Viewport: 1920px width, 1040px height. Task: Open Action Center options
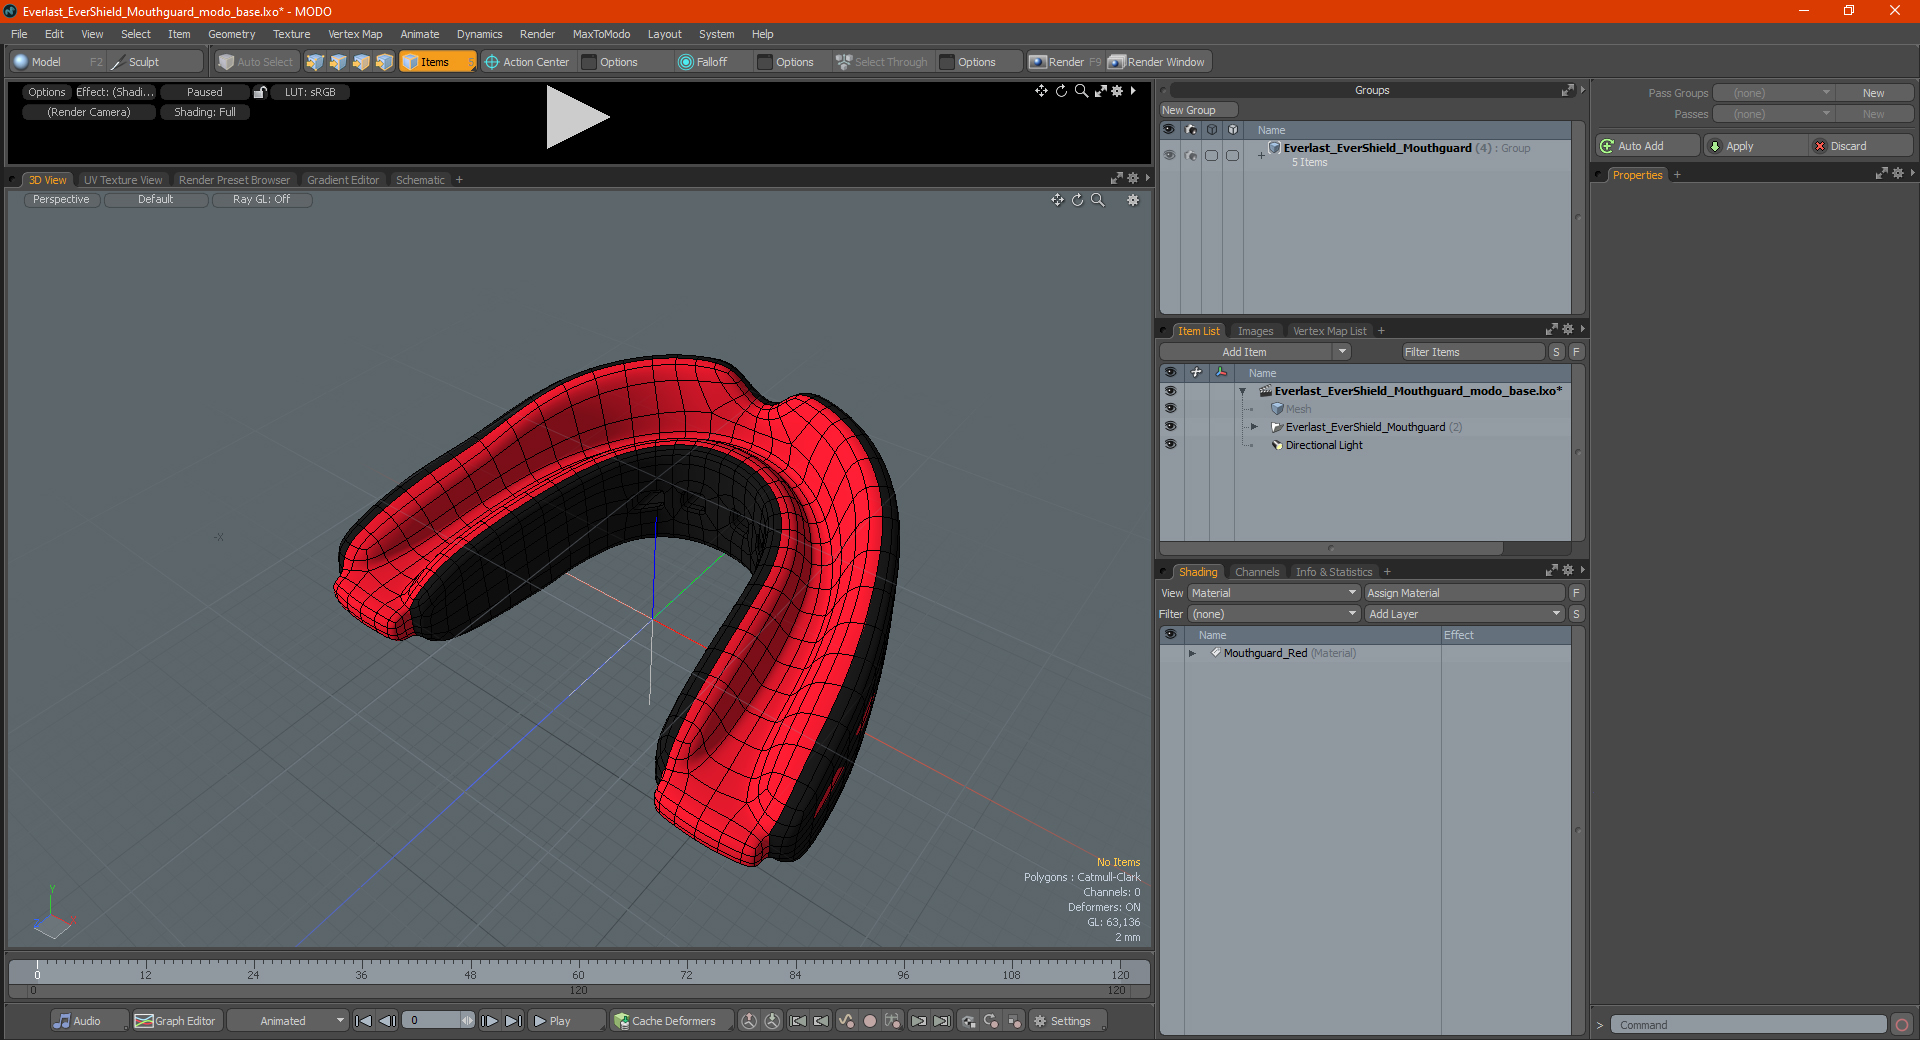[x=527, y=62]
